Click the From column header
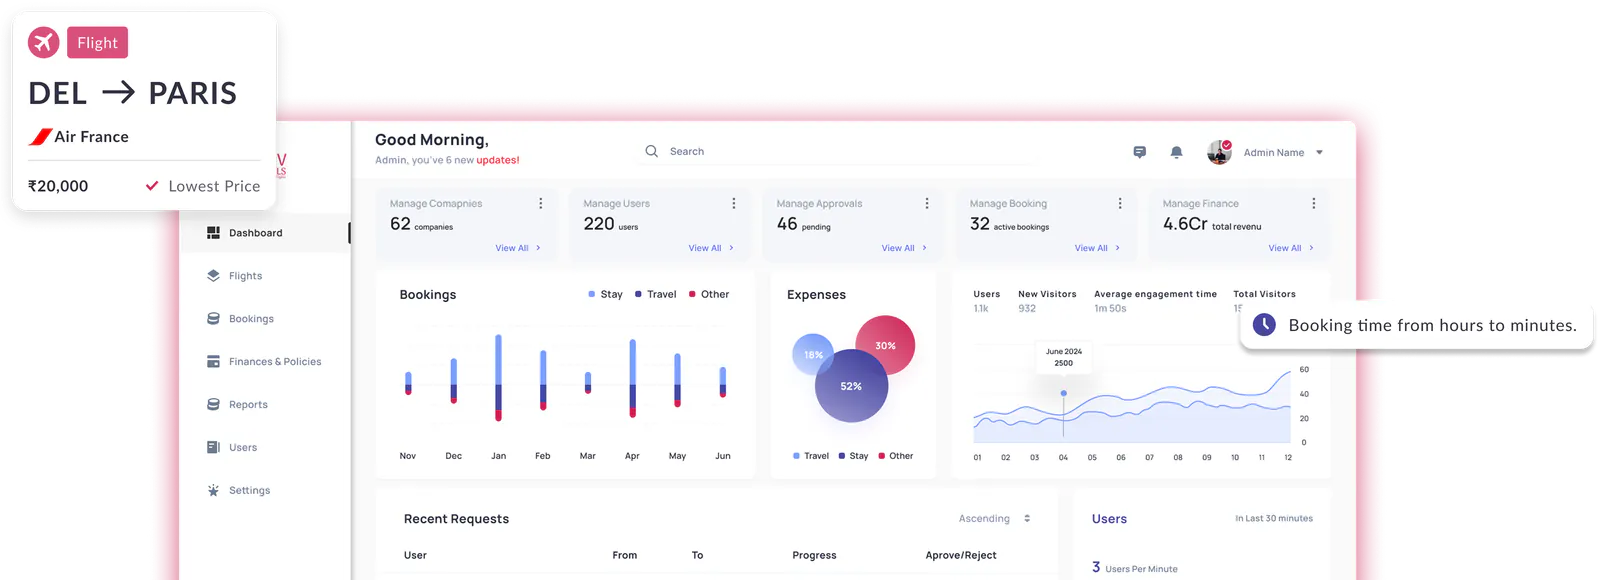The width and height of the screenshot is (1600, 580). pyautogui.click(x=624, y=555)
